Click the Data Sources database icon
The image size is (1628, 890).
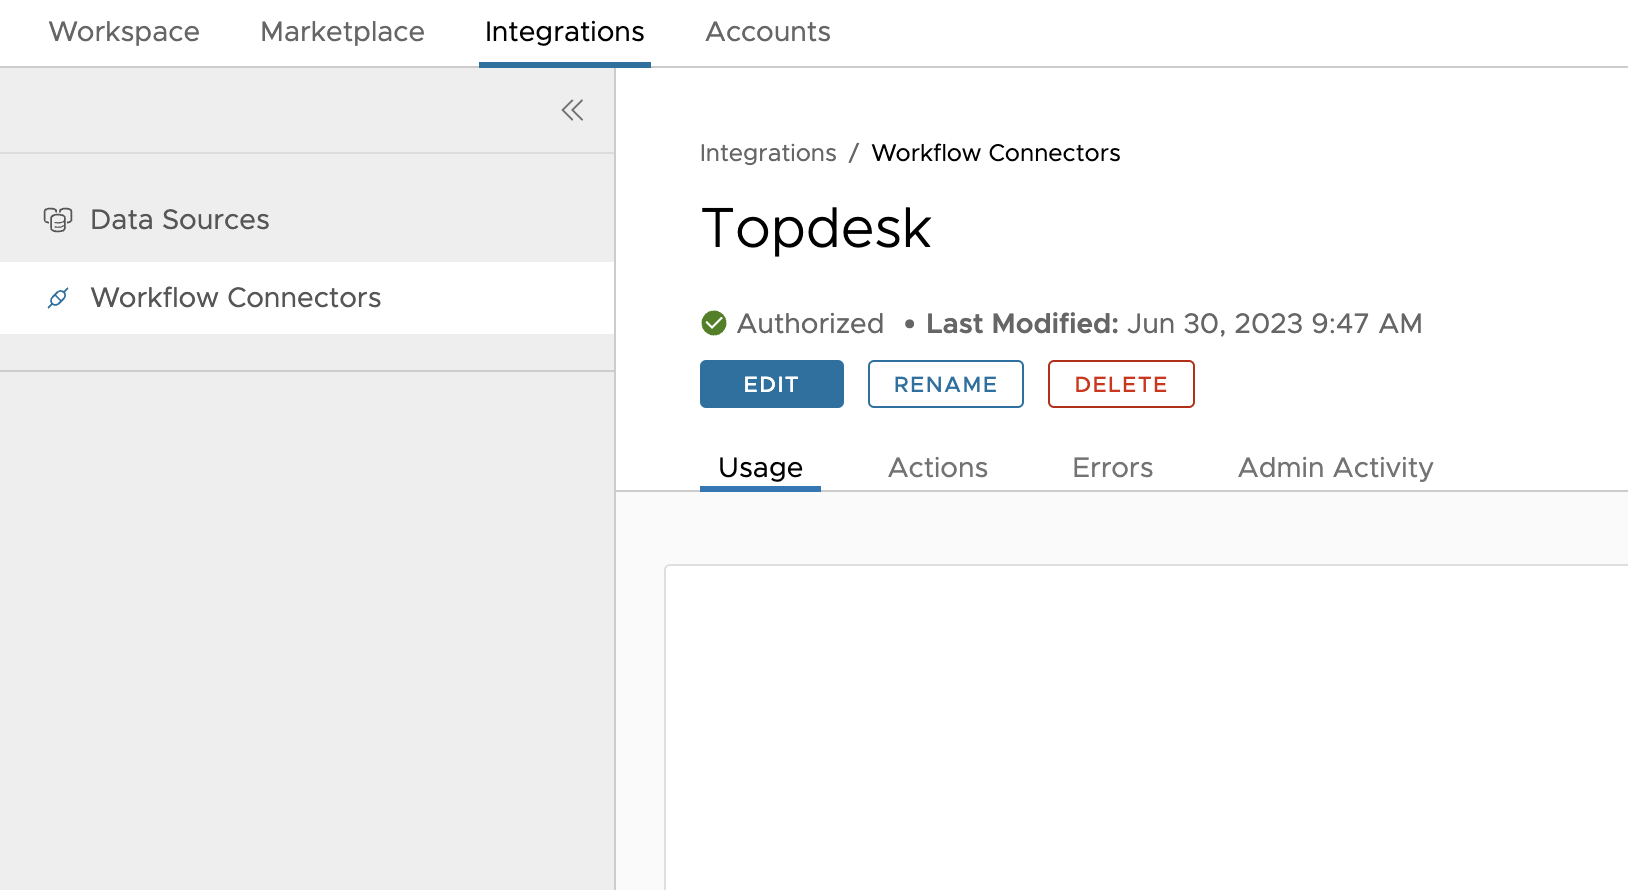point(58,220)
